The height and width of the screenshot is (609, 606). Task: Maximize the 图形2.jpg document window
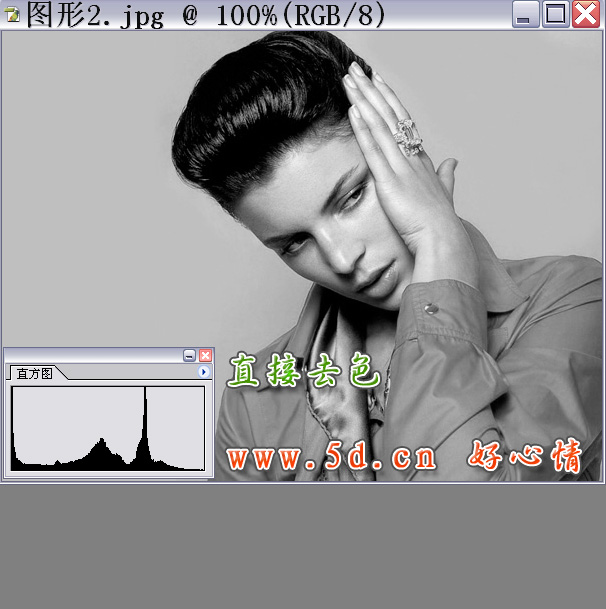556,14
